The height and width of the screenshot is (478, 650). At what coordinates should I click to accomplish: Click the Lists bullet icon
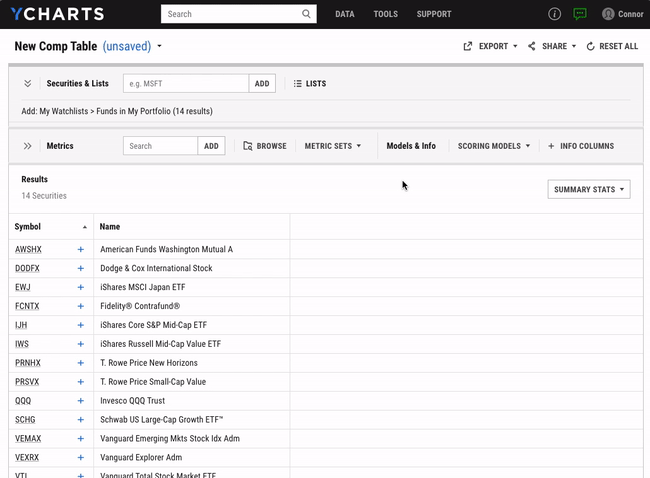pos(297,84)
